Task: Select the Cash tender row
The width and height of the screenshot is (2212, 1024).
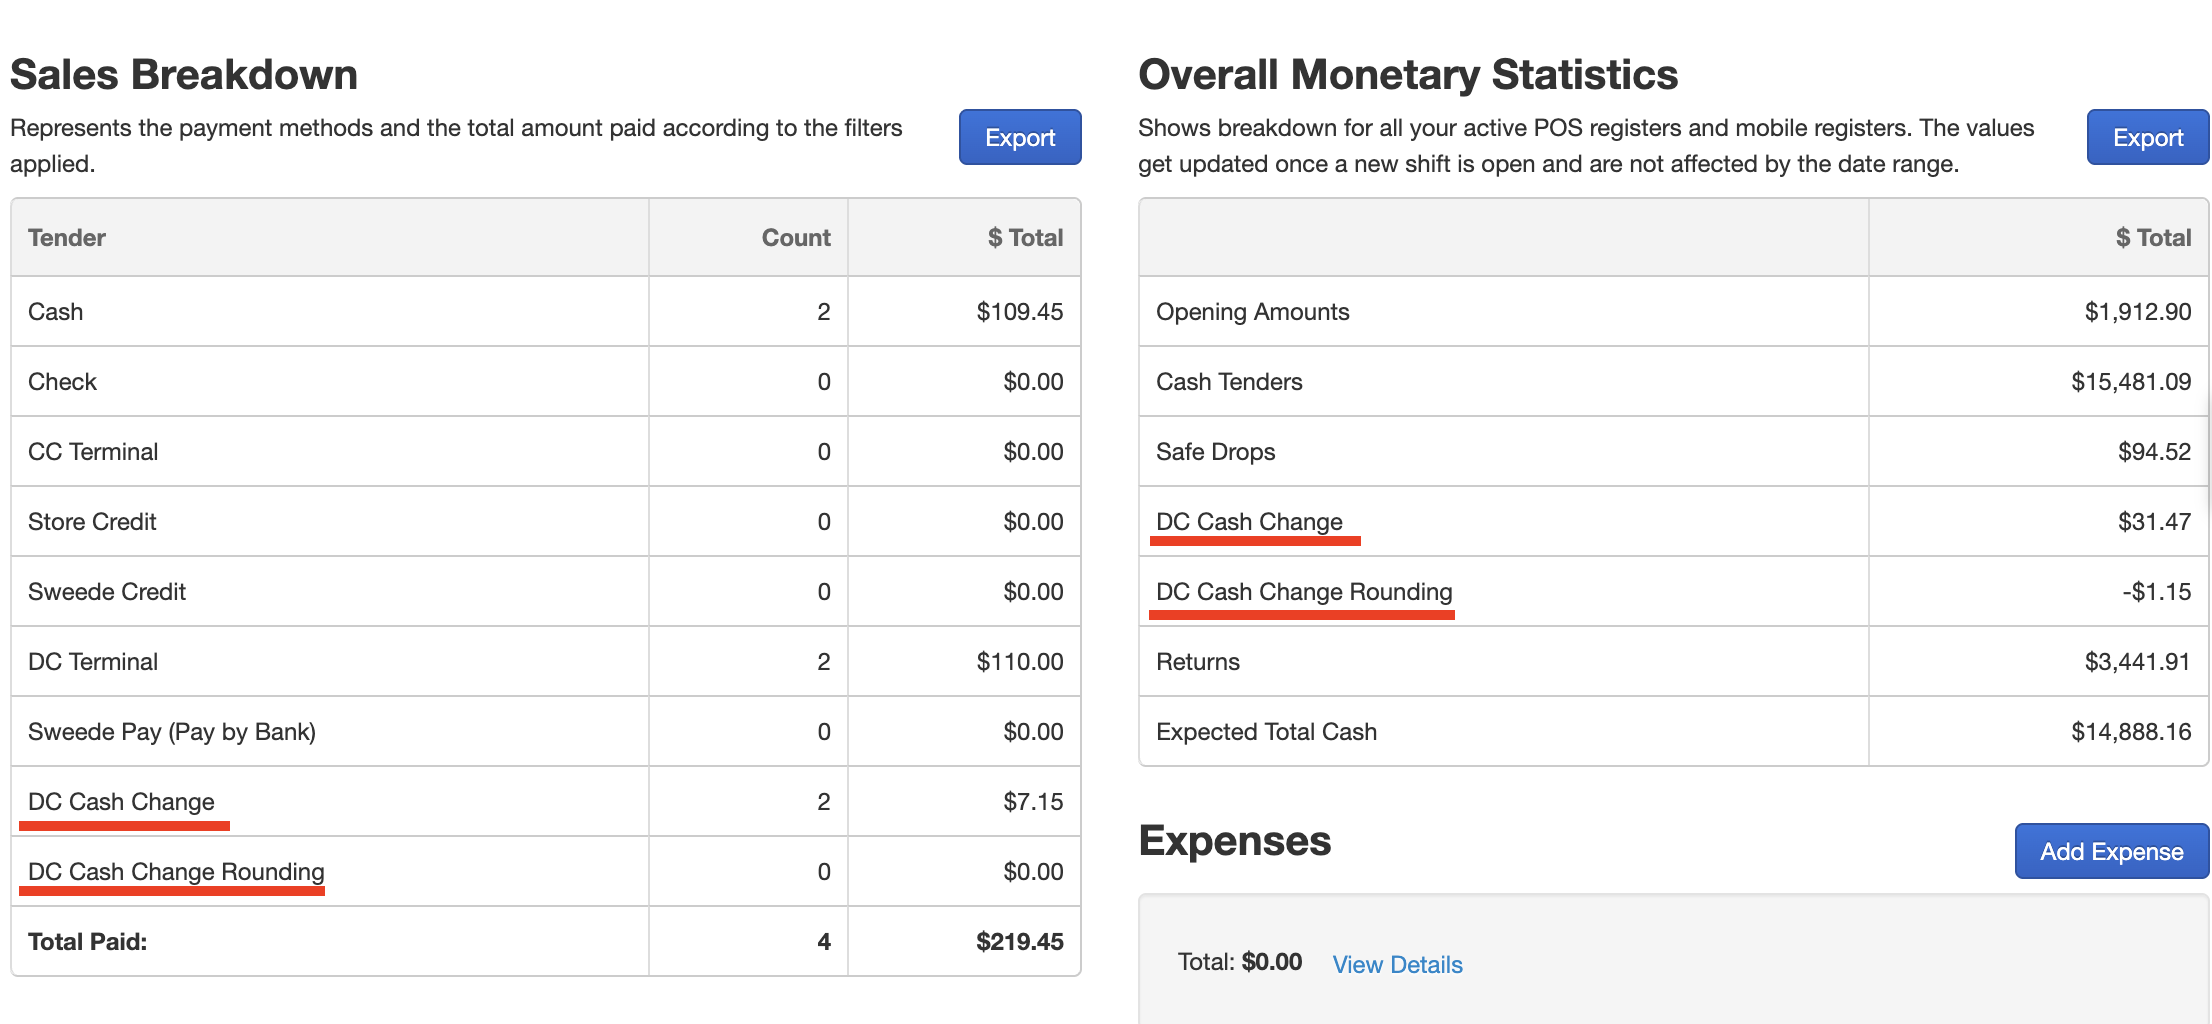Action: pyautogui.click(x=546, y=311)
